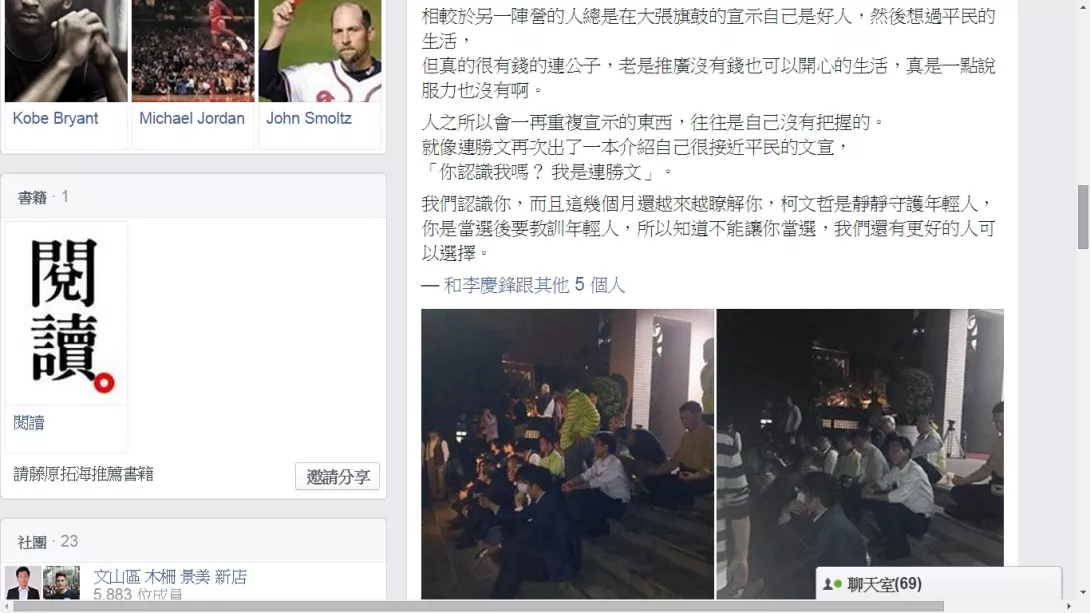Expand the 聊天室(69) chat bar

coord(938,584)
